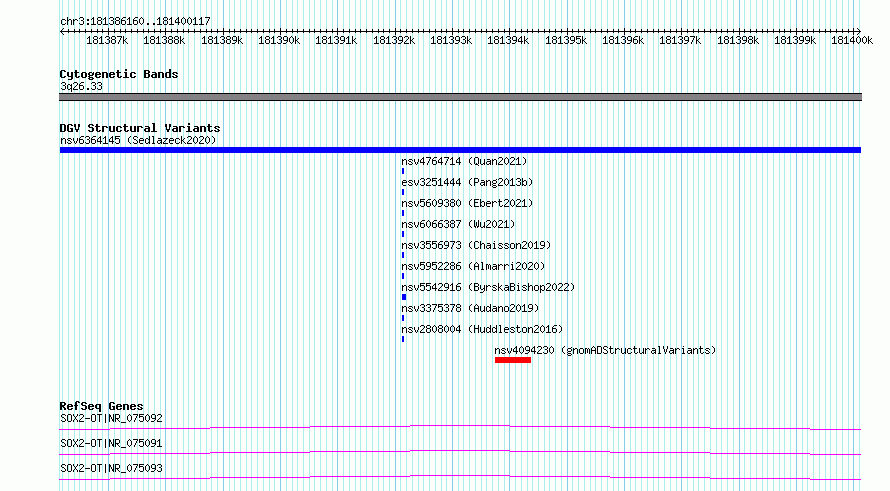Select the long blue nsv6364145 variant bar
The image size is (890, 491).
[460, 150]
